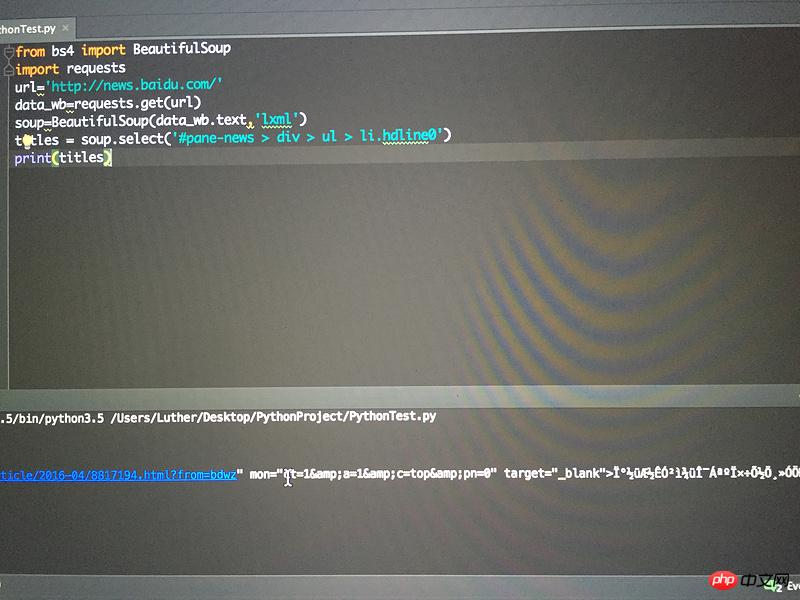Place cursor on 'BeautifulSoup' in the import line

[x=182, y=48]
